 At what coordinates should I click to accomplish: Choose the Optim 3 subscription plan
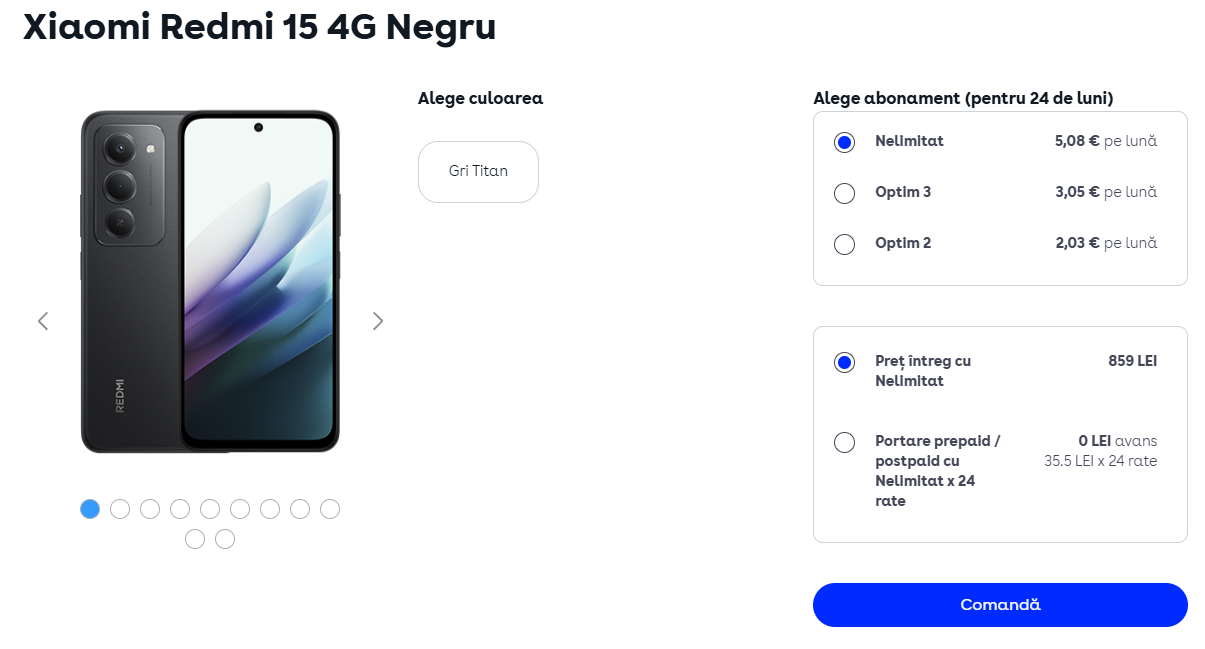844,193
